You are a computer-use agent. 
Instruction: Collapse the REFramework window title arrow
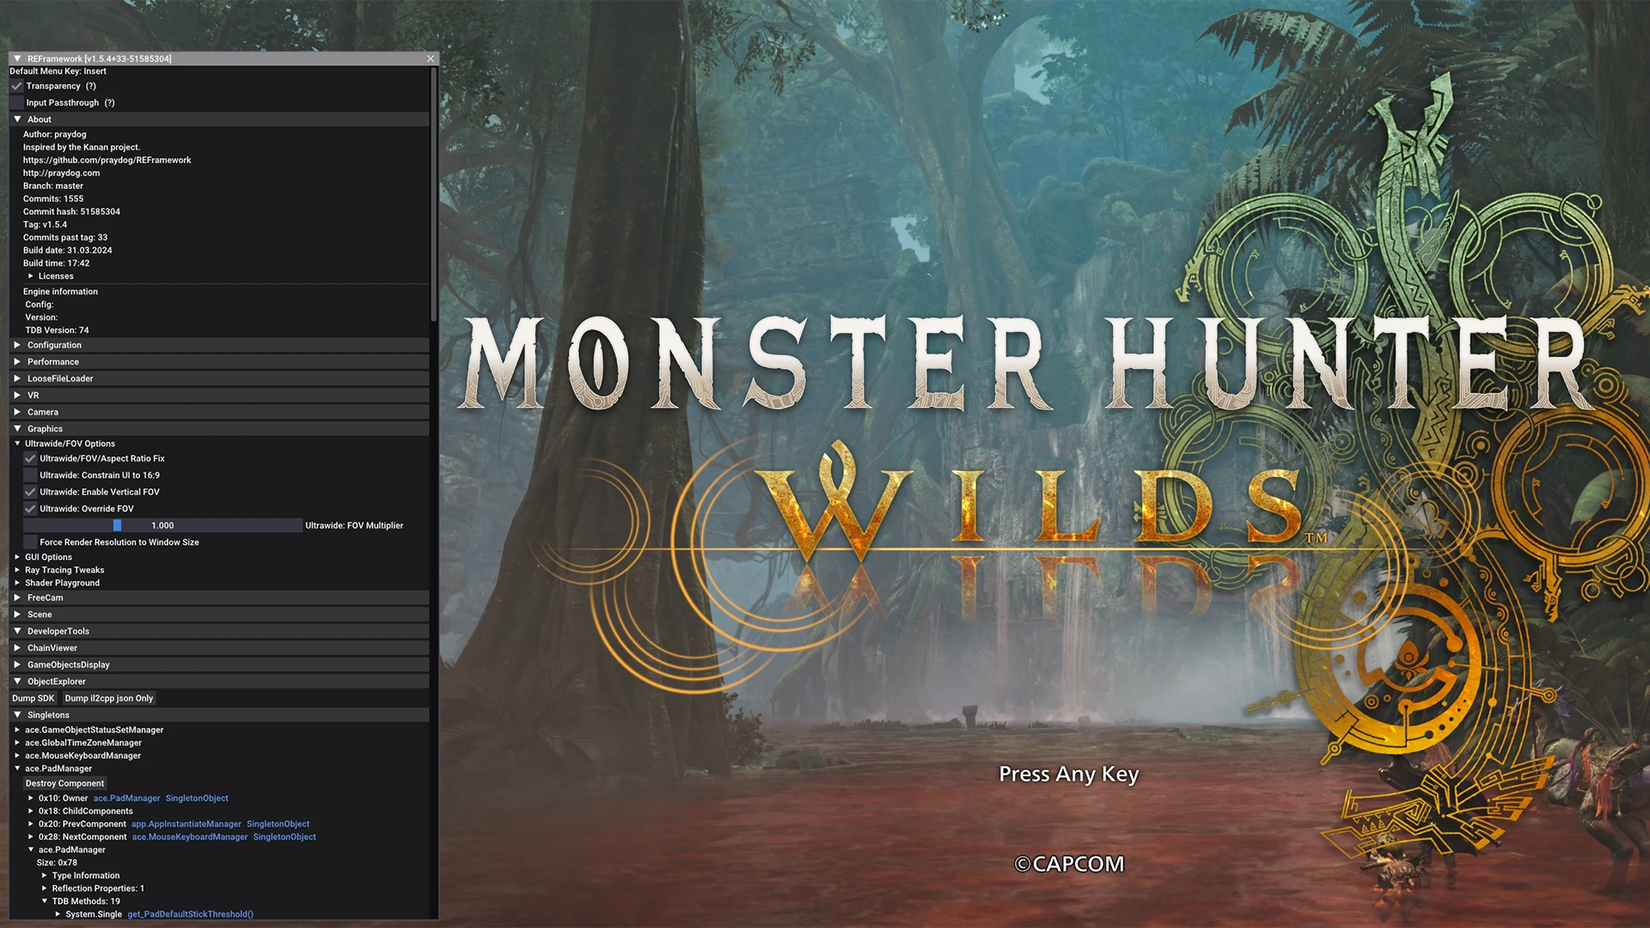click(17, 59)
